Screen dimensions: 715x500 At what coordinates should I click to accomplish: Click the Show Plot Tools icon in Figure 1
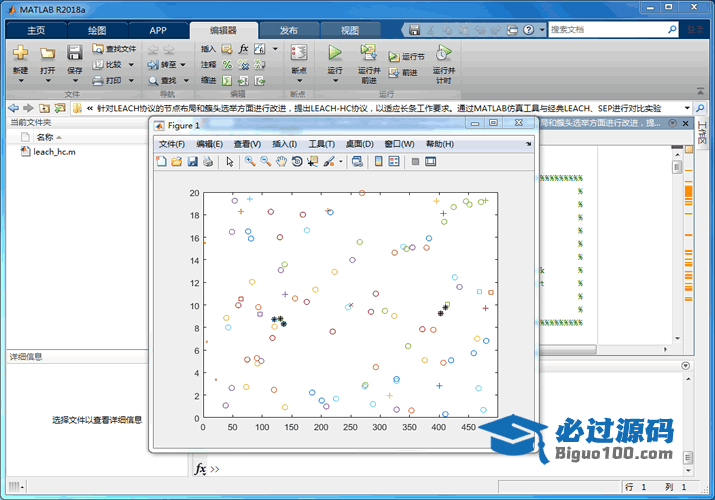pyautogui.click(x=430, y=161)
